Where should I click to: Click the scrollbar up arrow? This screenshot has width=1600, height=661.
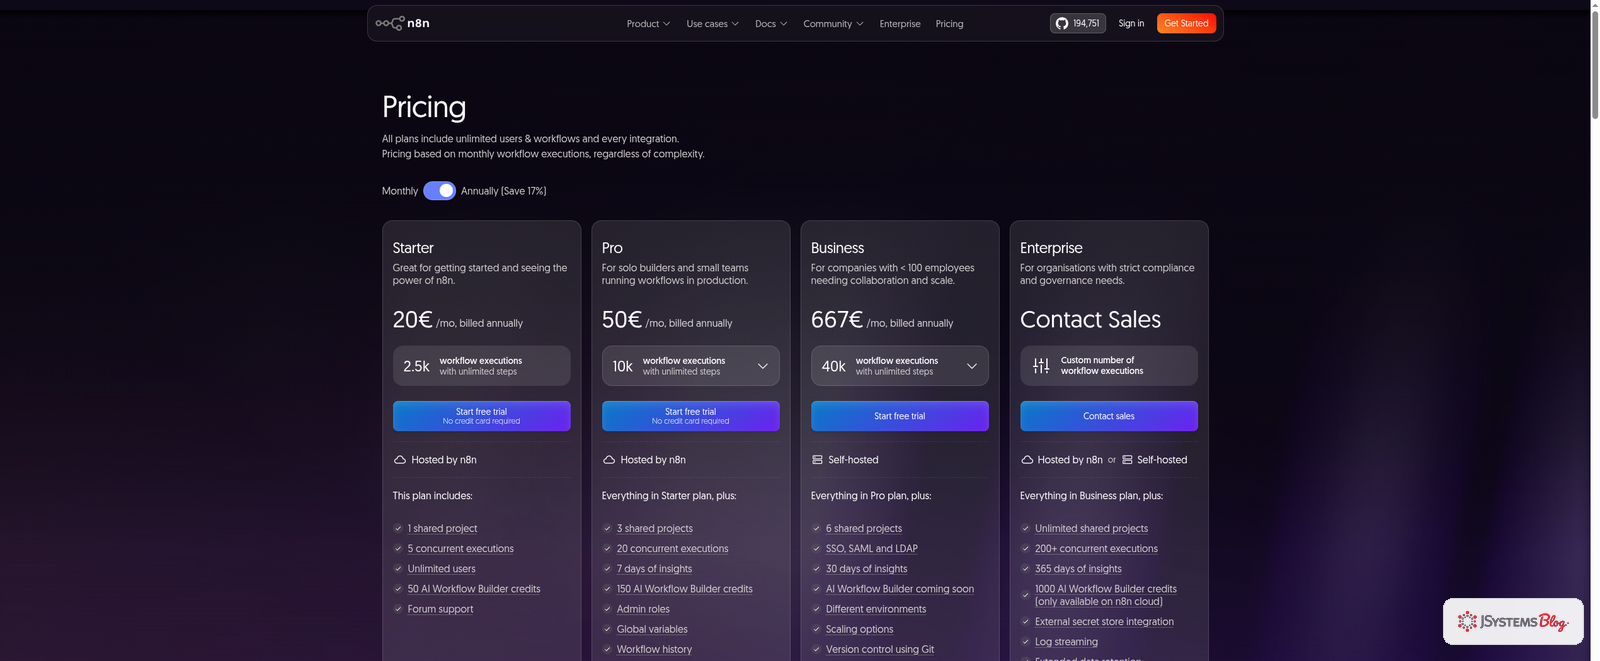[1595, 5]
